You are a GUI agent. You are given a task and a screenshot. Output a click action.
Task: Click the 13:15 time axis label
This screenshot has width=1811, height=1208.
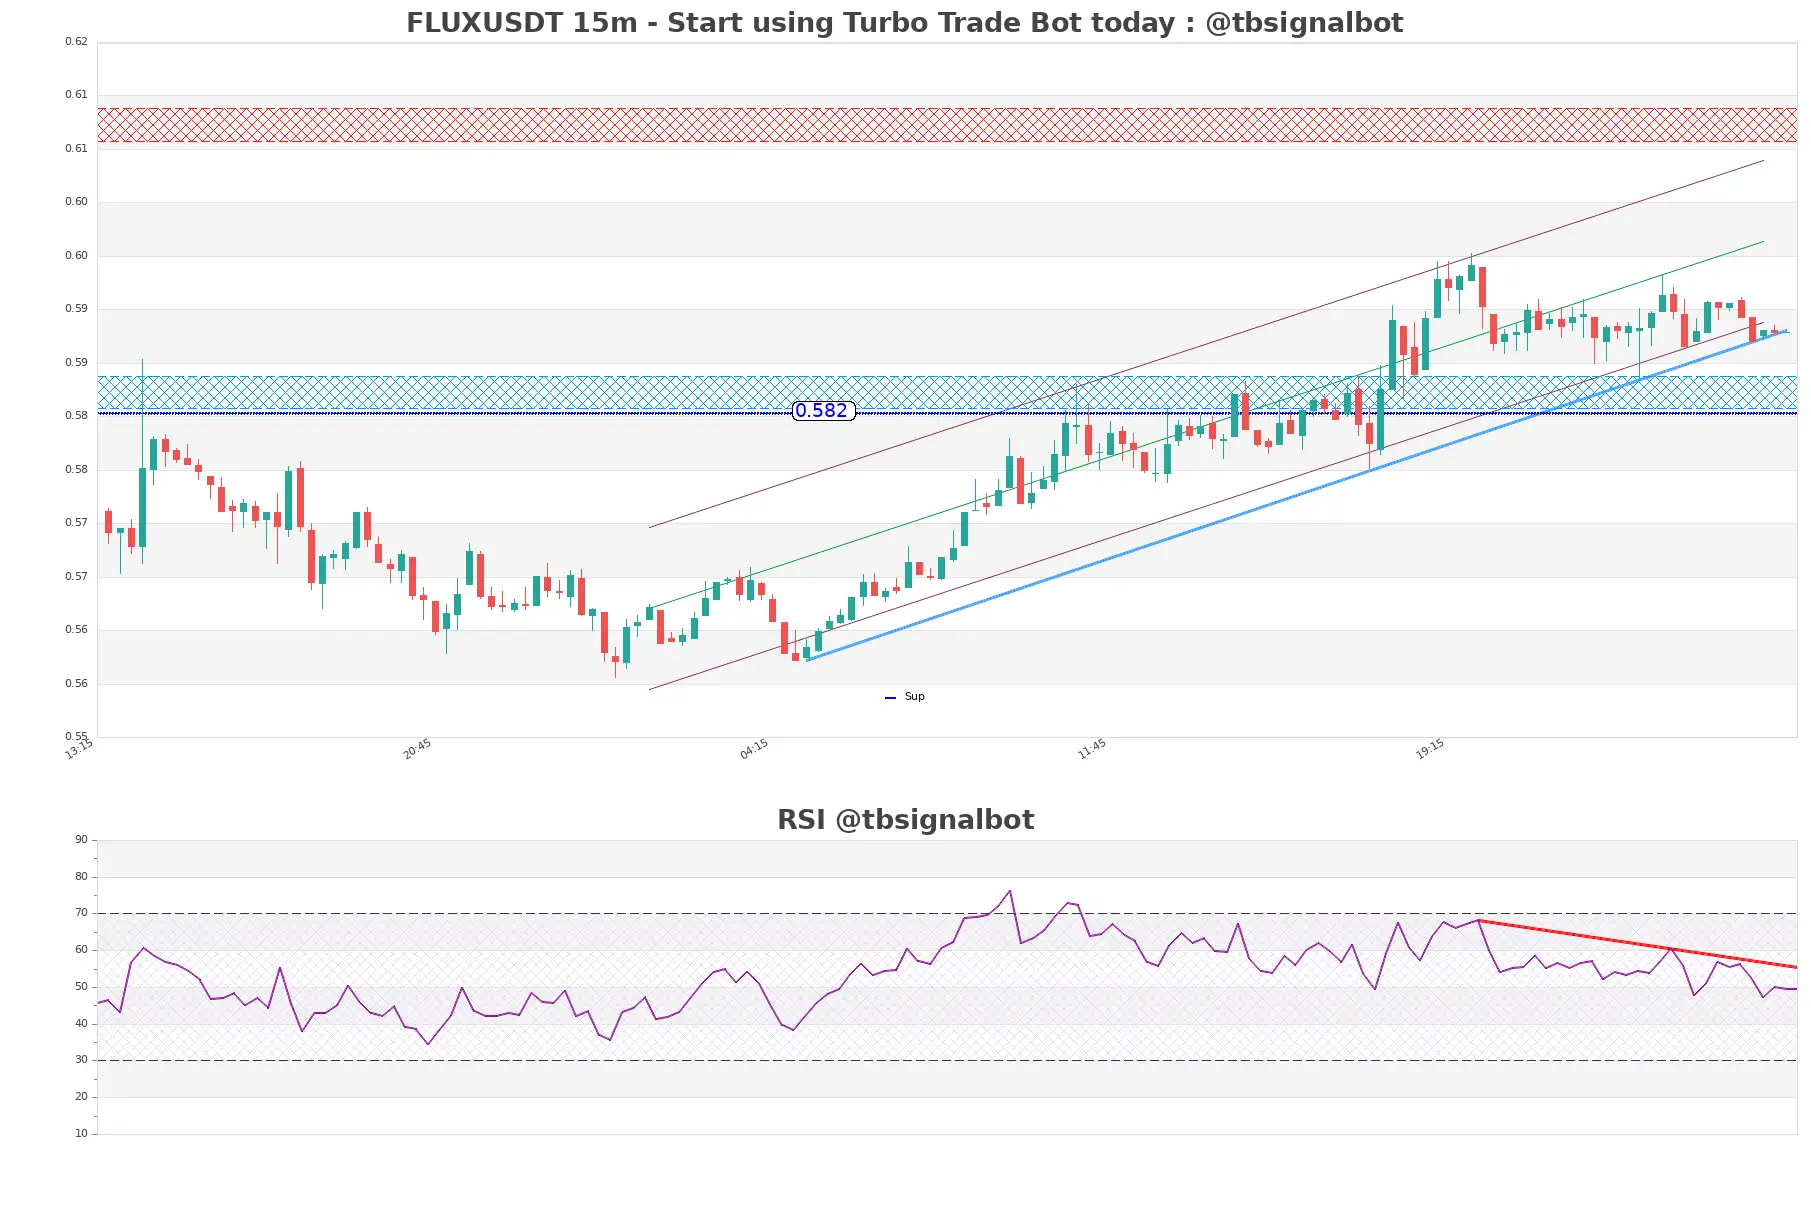[x=79, y=749]
